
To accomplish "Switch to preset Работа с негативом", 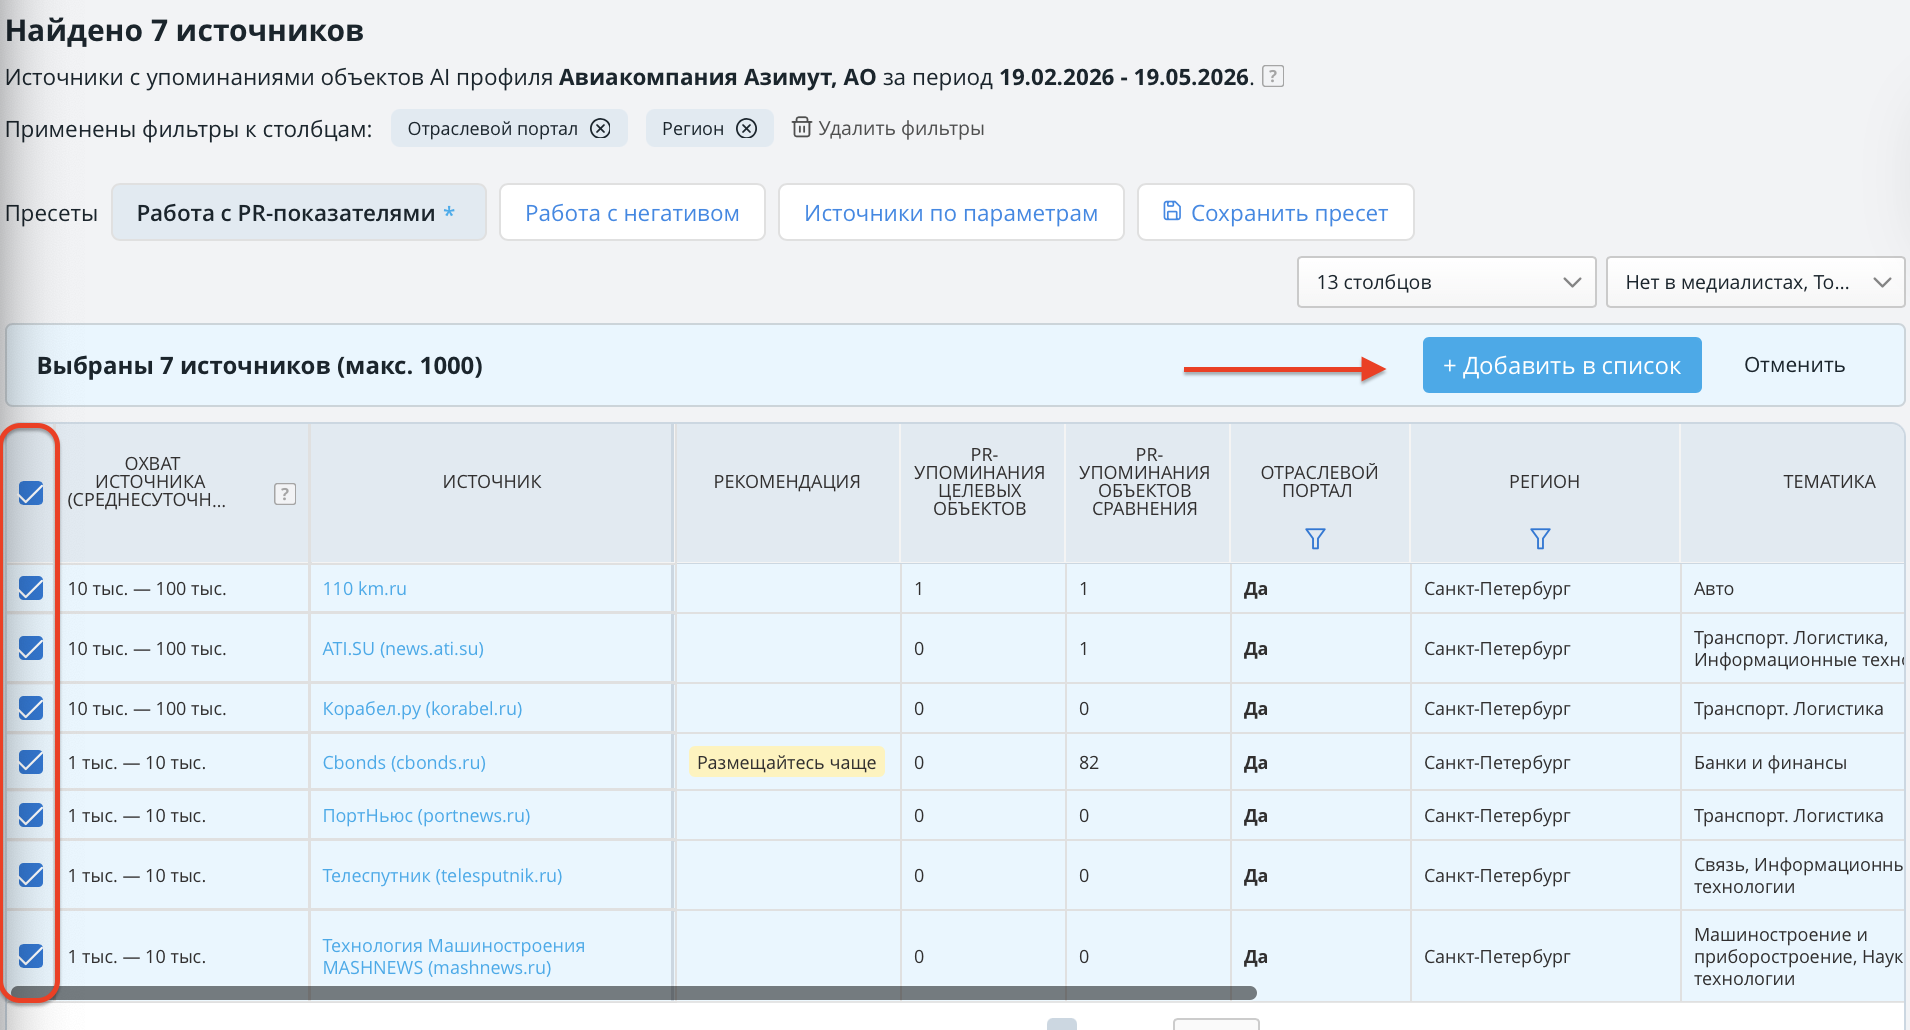I will coord(632,212).
